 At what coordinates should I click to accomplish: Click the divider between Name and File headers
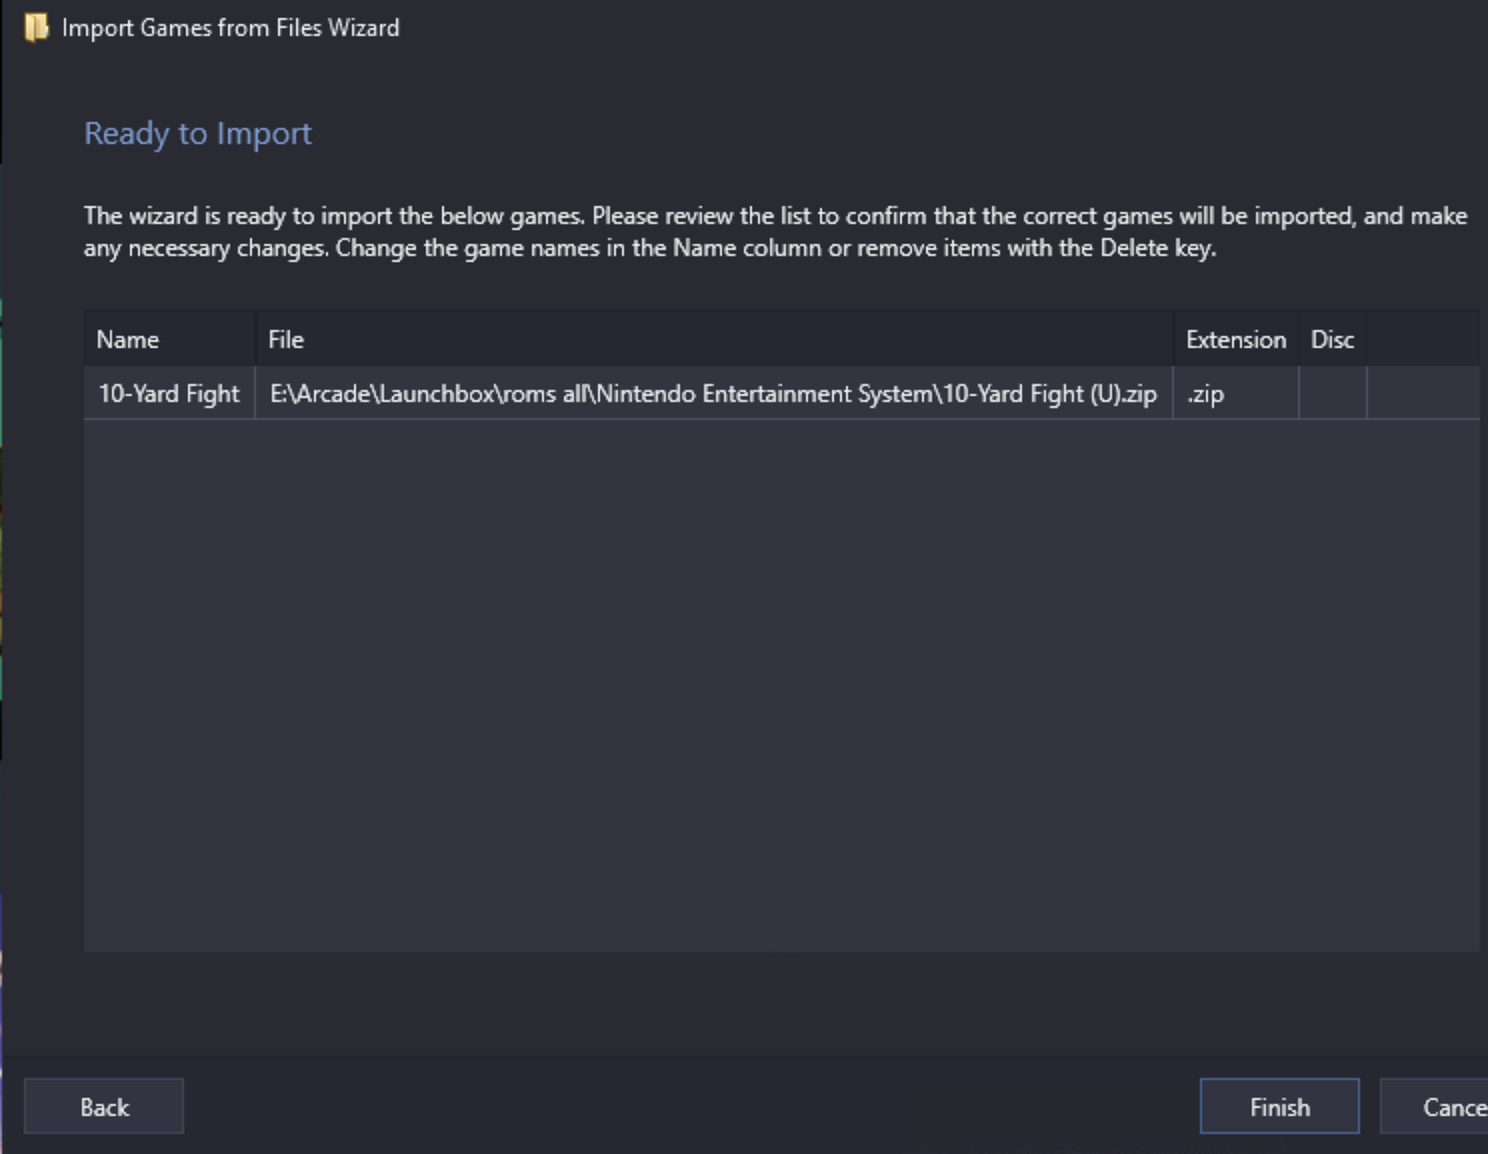[x=255, y=339]
